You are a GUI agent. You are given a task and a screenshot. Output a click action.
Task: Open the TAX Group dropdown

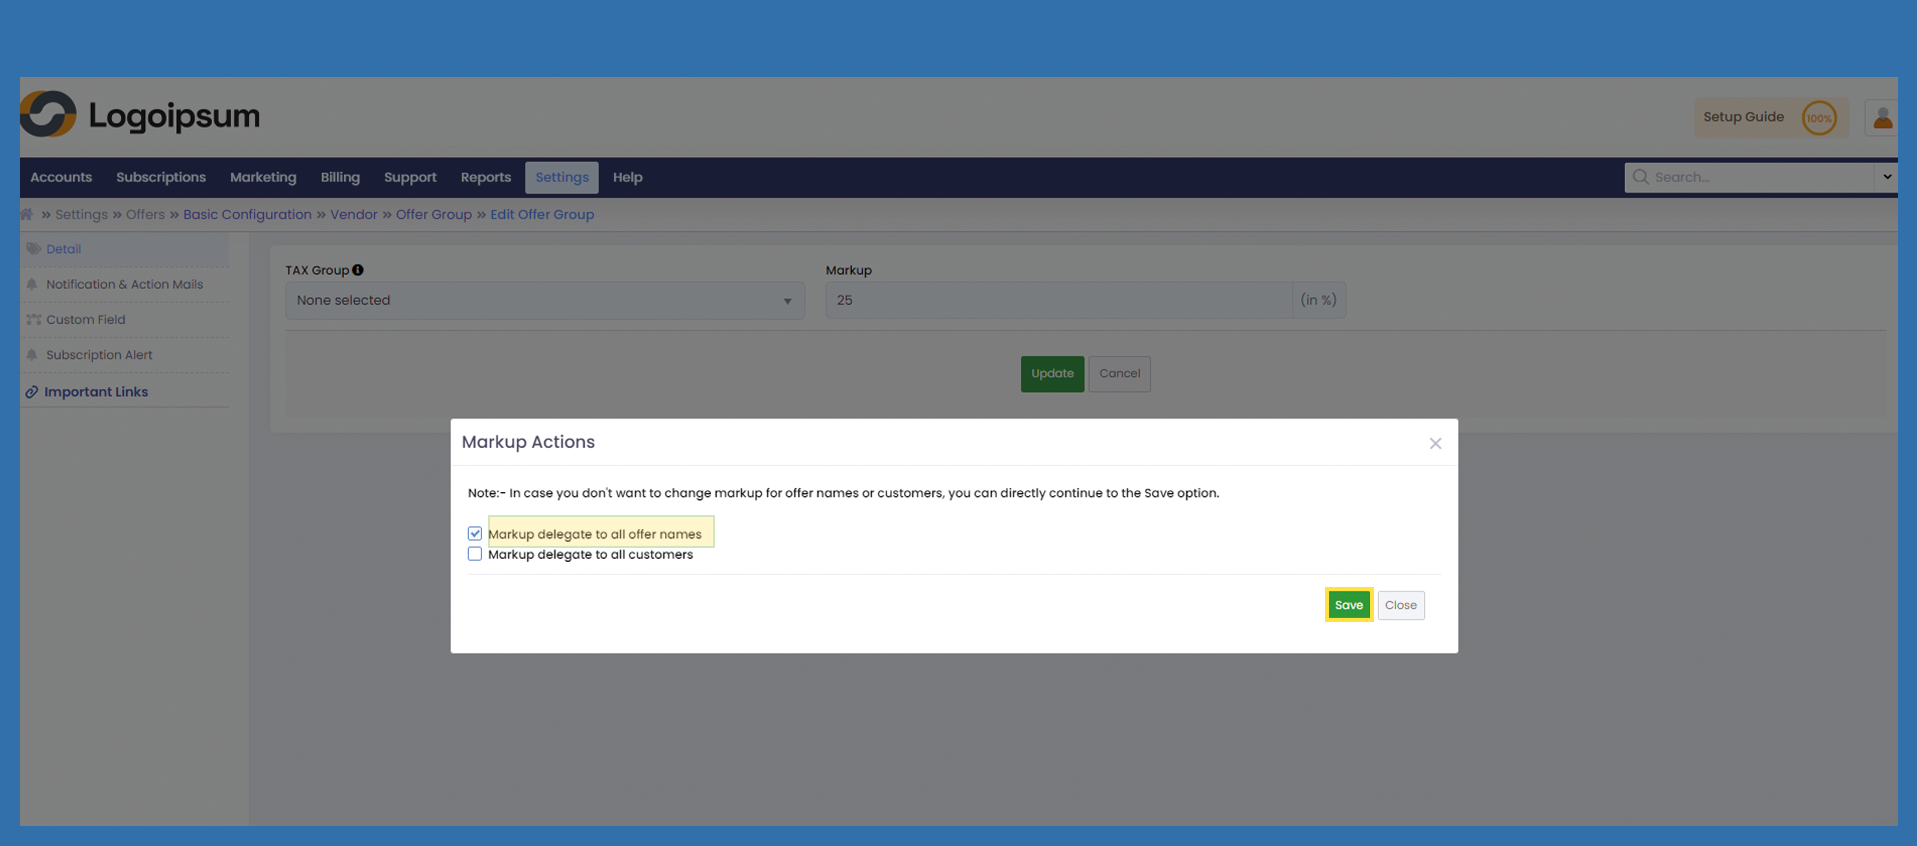pos(544,300)
